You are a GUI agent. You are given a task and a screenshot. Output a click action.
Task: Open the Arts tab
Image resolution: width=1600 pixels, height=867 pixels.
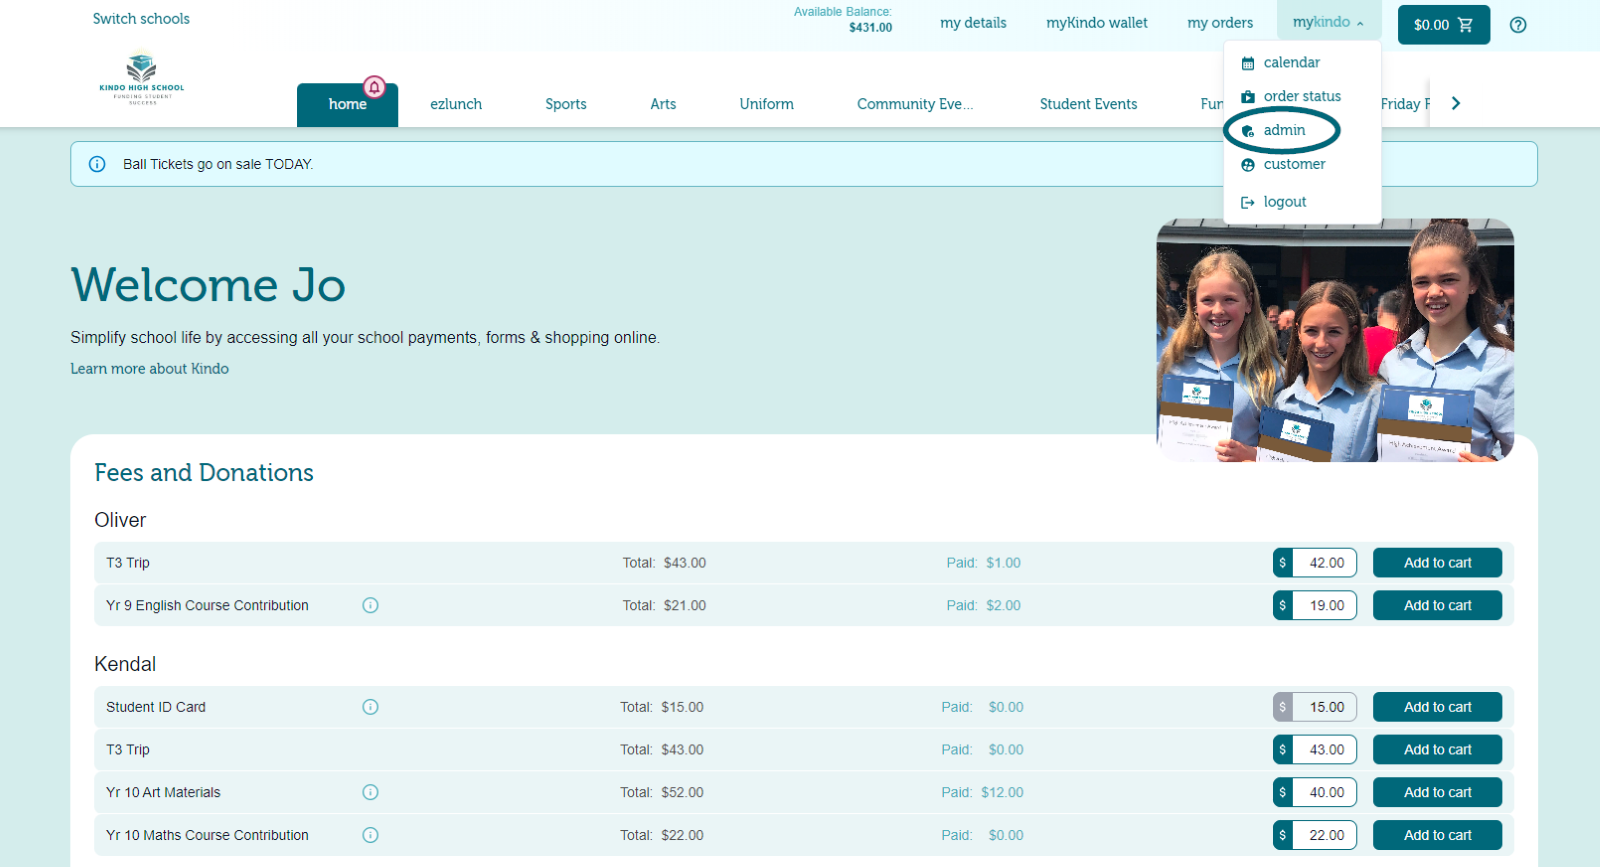pos(663,104)
